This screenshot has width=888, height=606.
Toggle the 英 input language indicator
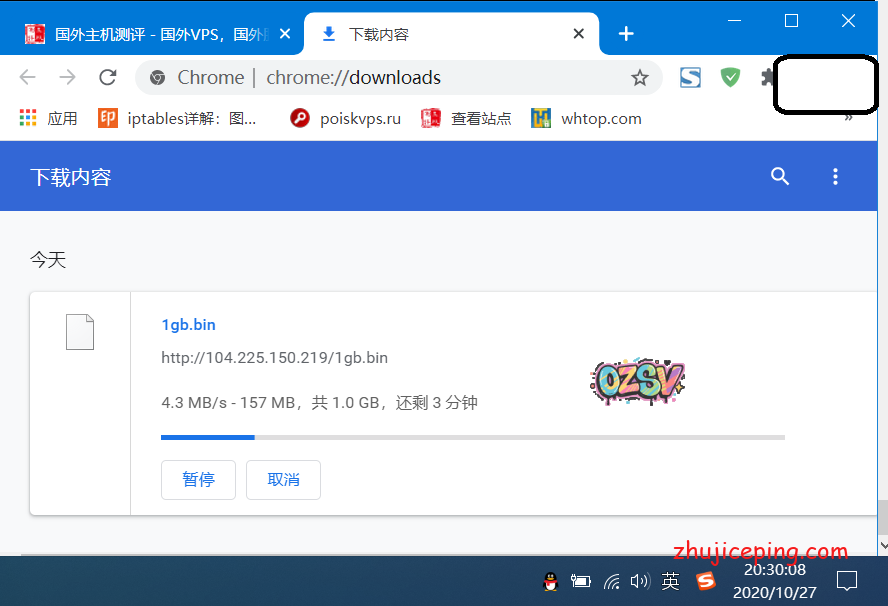click(671, 581)
